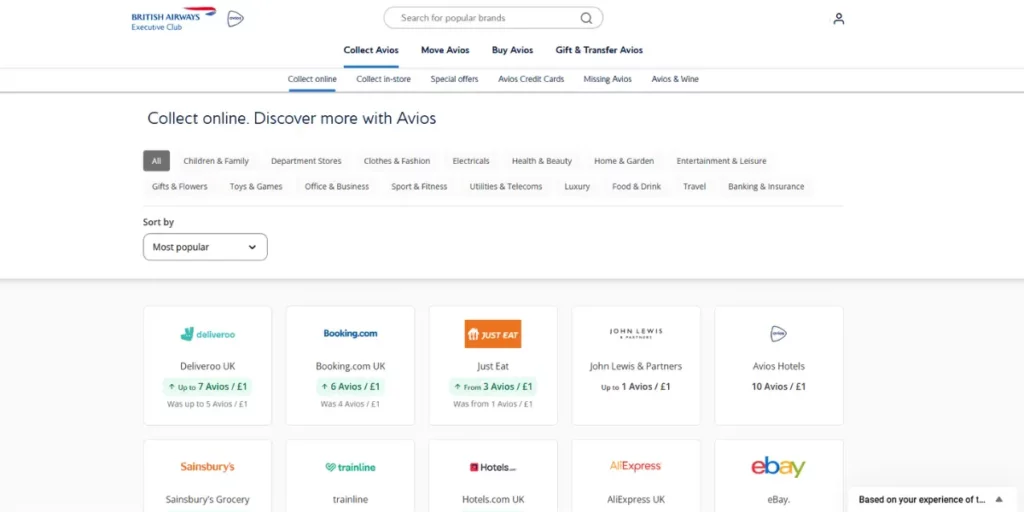Switch to the Collect in-store tab
Viewport: 1024px width, 512px height.
tap(383, 79)
